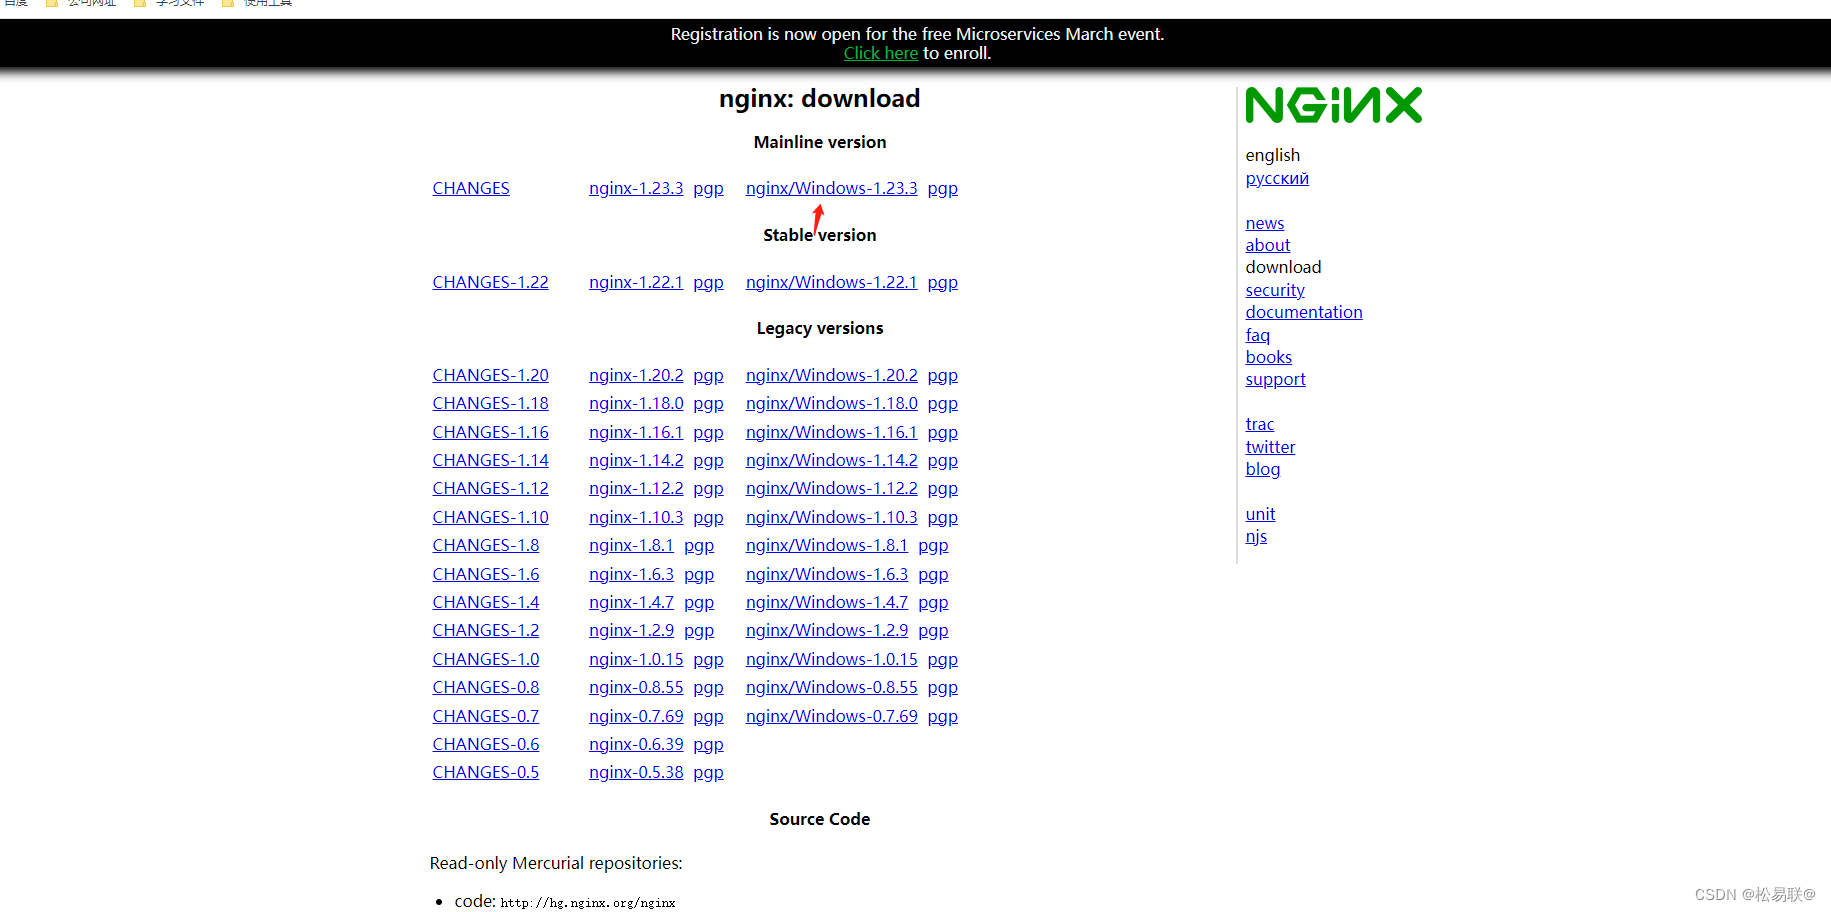Open pgp signature for nginx-0.5.38

click(x=708, y=772)
